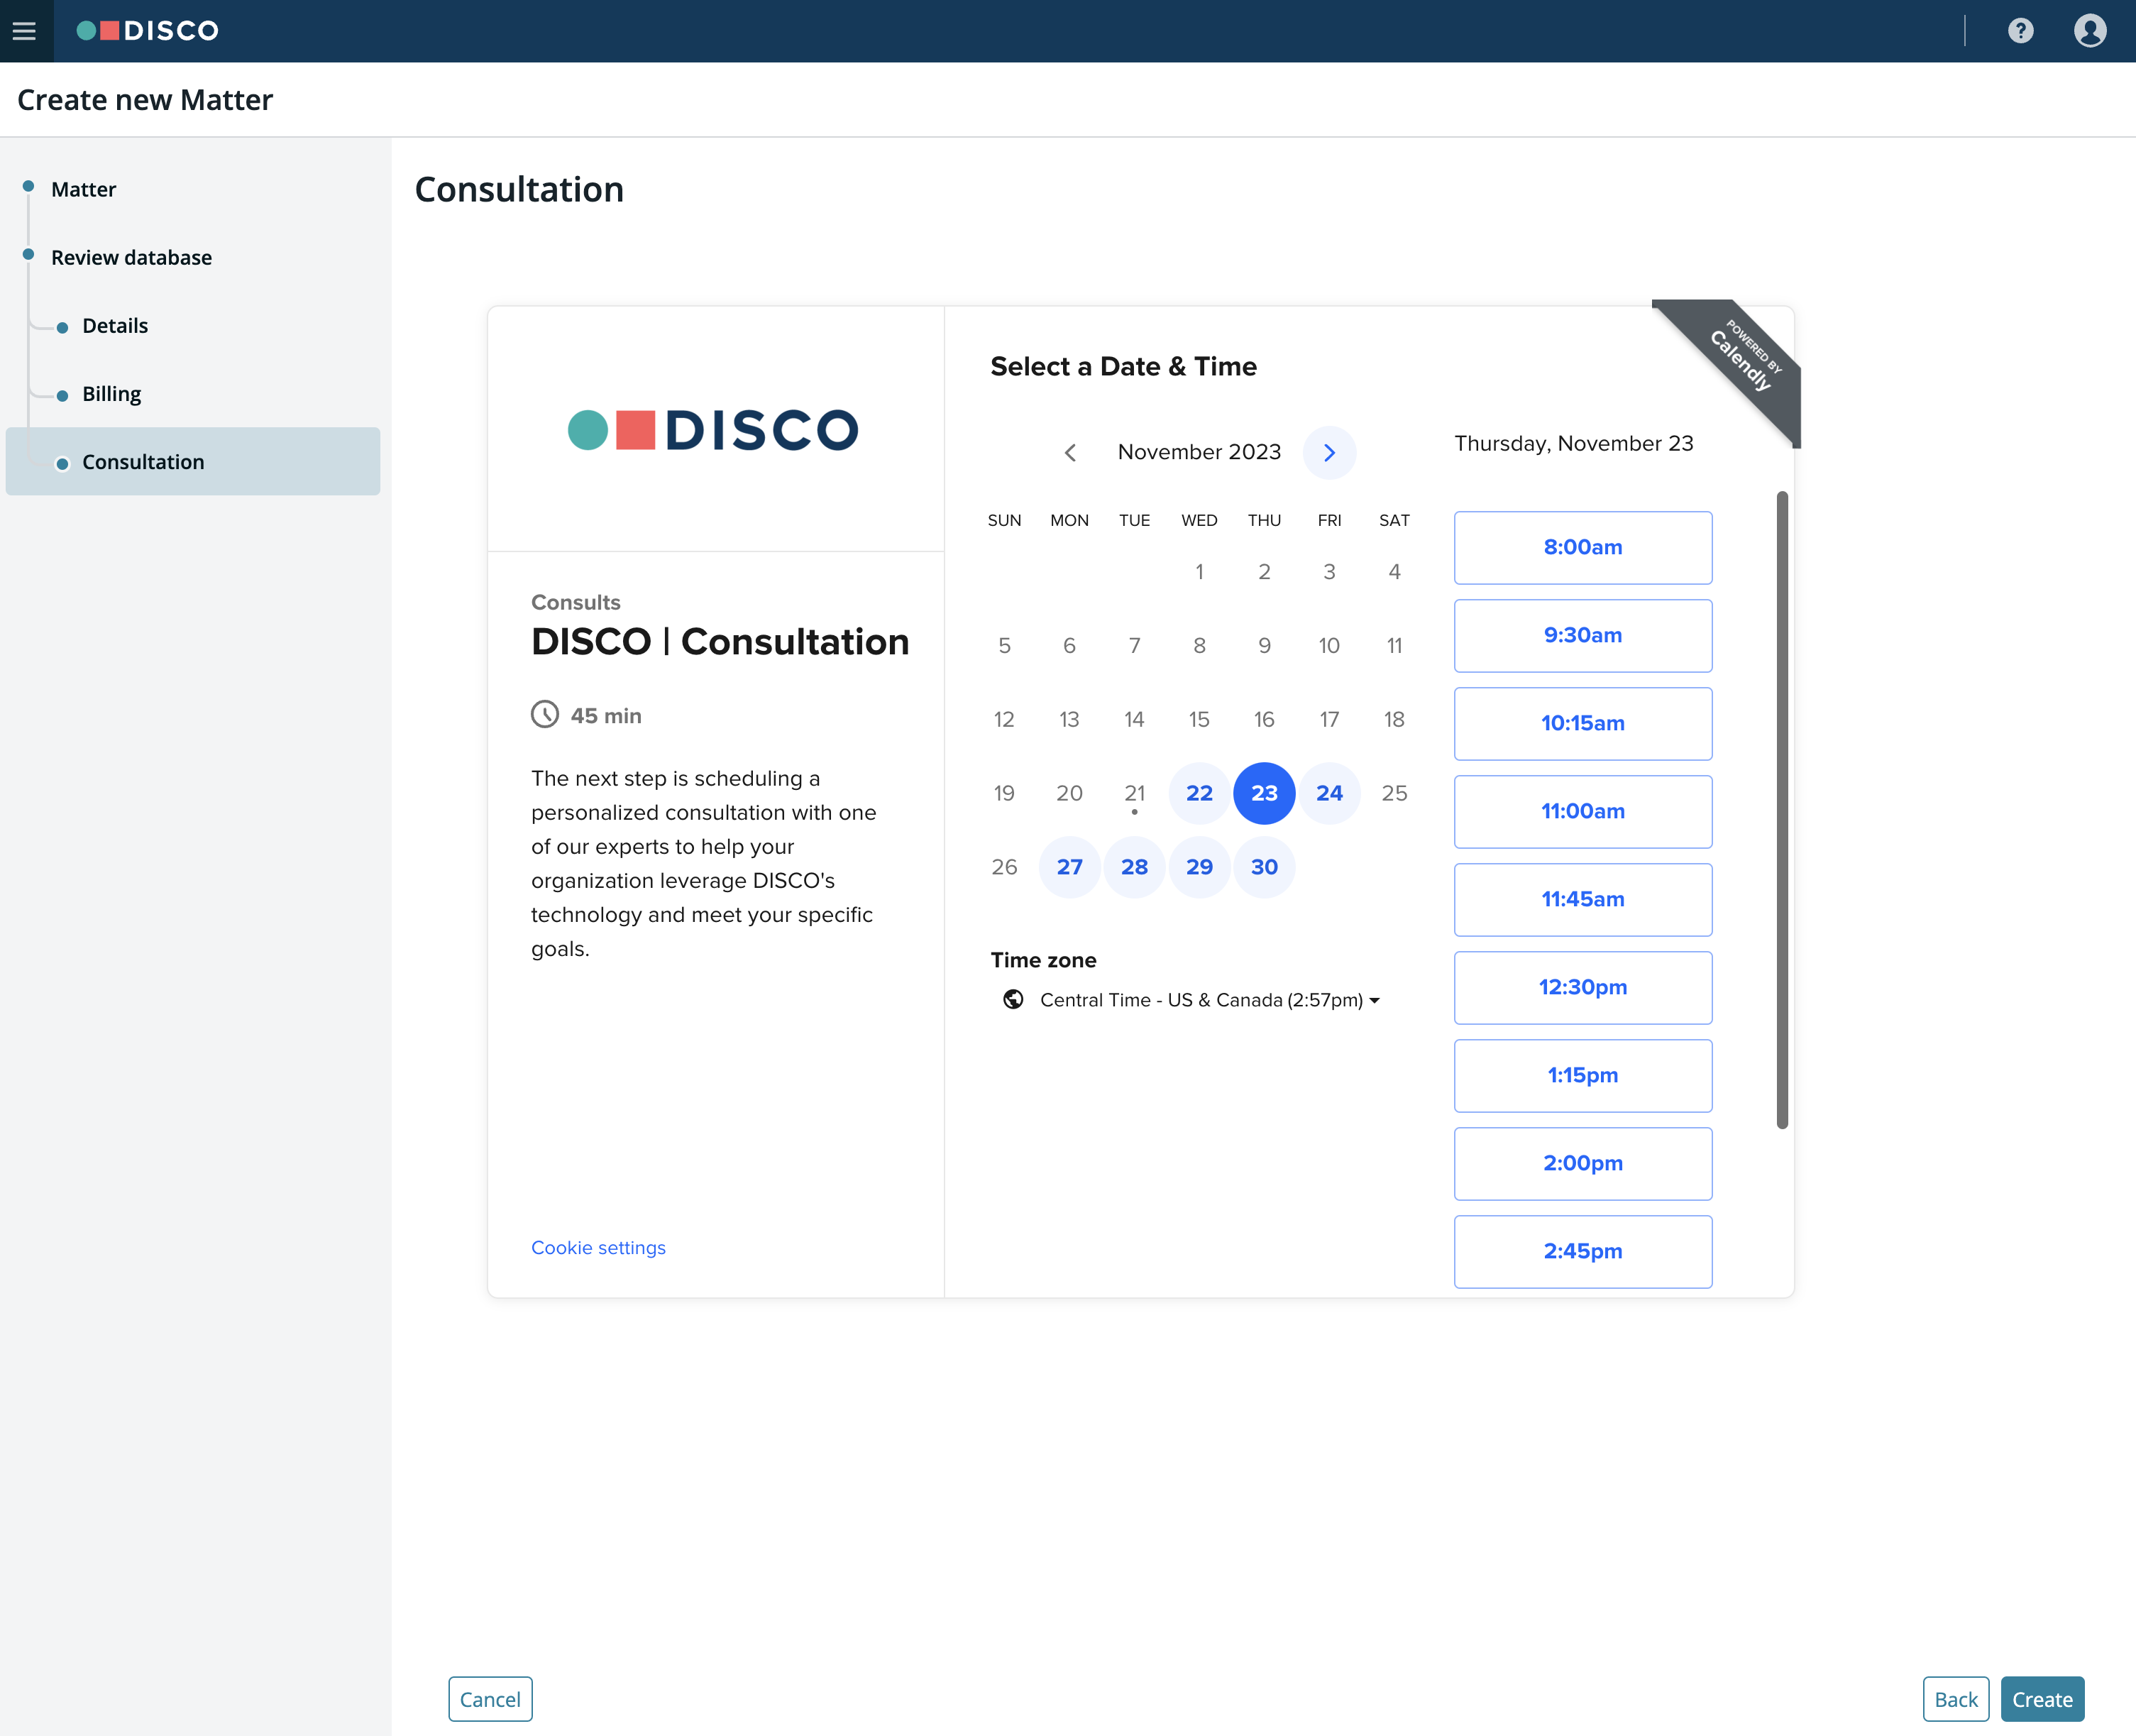The image size is (2136, 1736).
Task: Select November 23 on the calendar
Action: coord(1264,793)
